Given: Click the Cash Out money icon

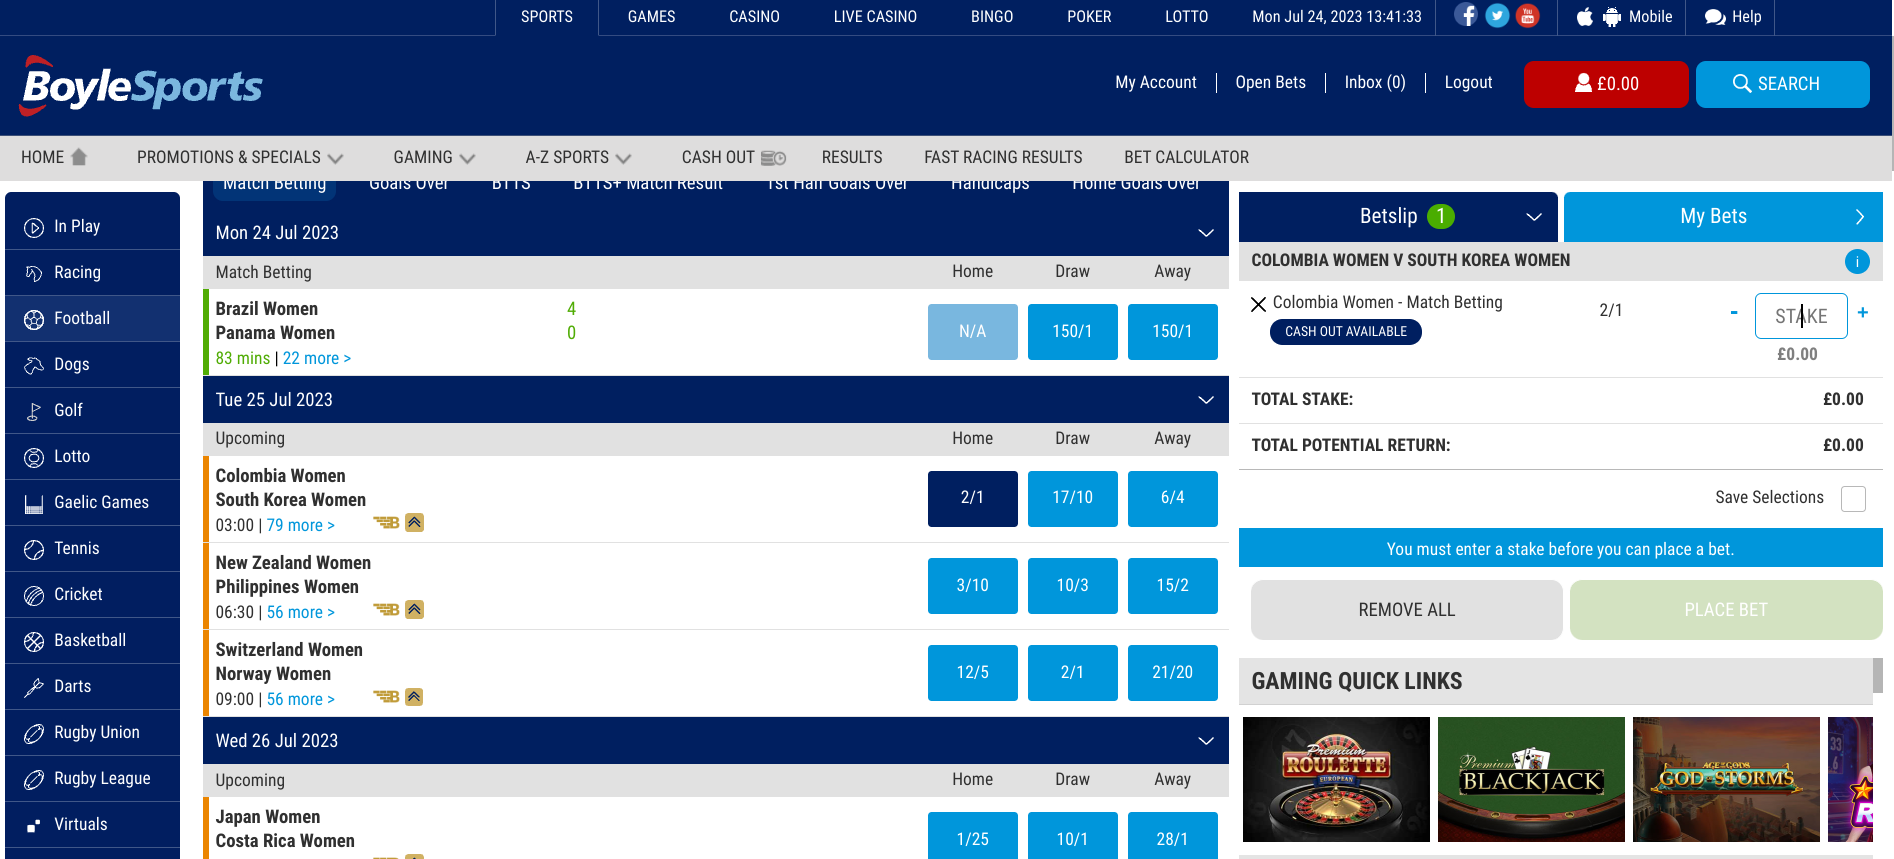Looking at the screenshot, I should pyautogui.click(x=774, y=158).
